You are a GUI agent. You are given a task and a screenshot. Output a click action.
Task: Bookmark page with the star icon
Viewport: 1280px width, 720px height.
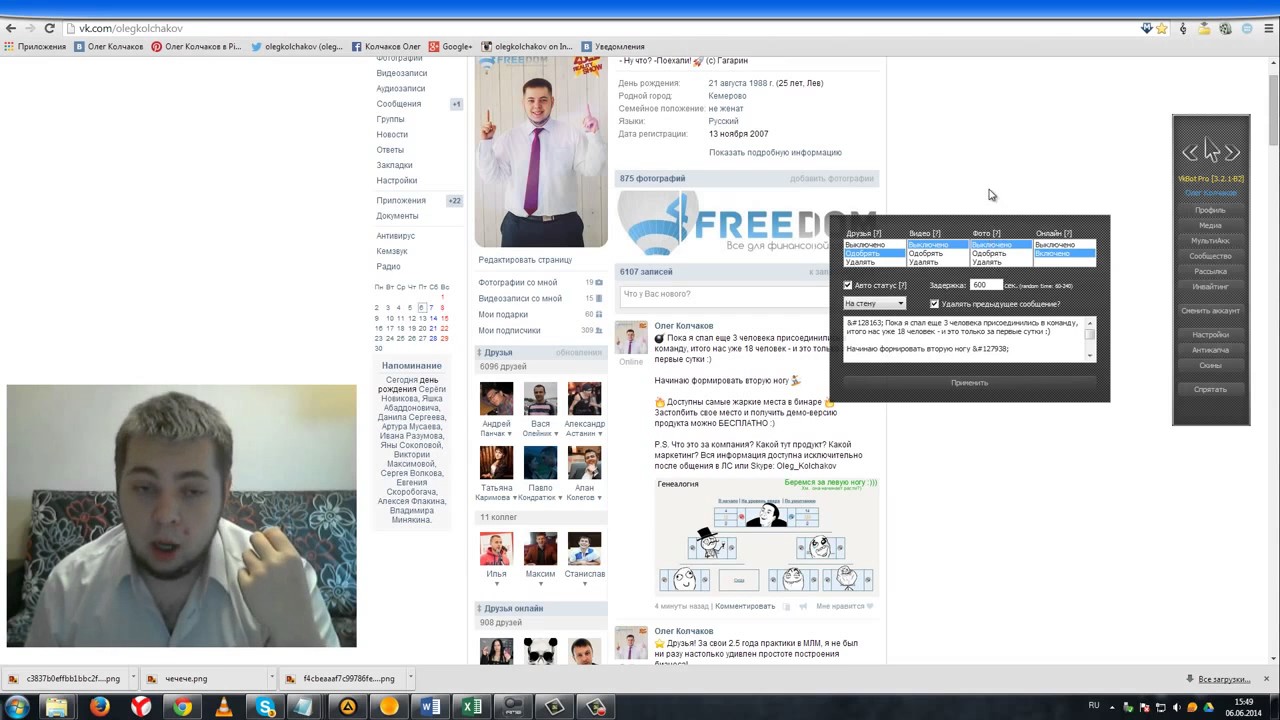pos(1162,28)
